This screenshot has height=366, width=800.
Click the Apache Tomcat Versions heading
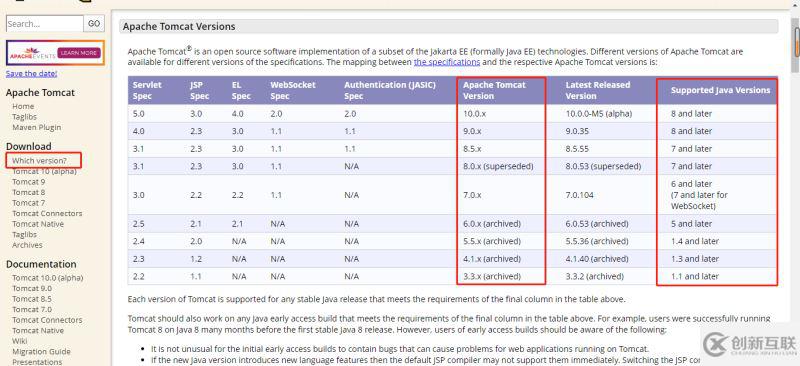click(179, 27)
